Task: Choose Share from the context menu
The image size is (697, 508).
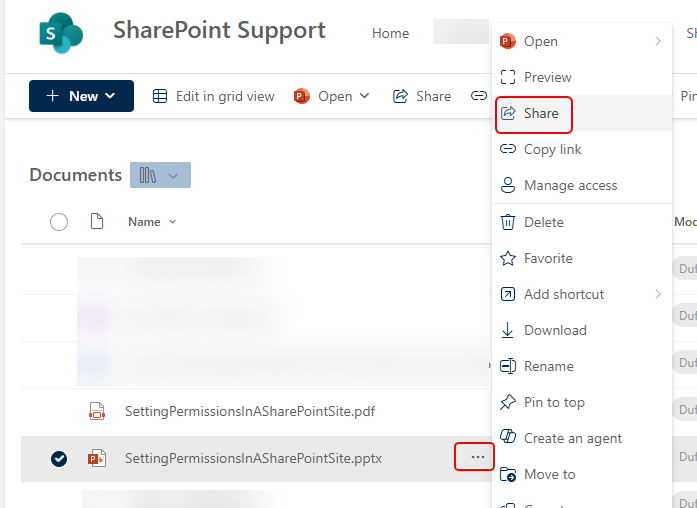Action: click(x=541, y=113)
